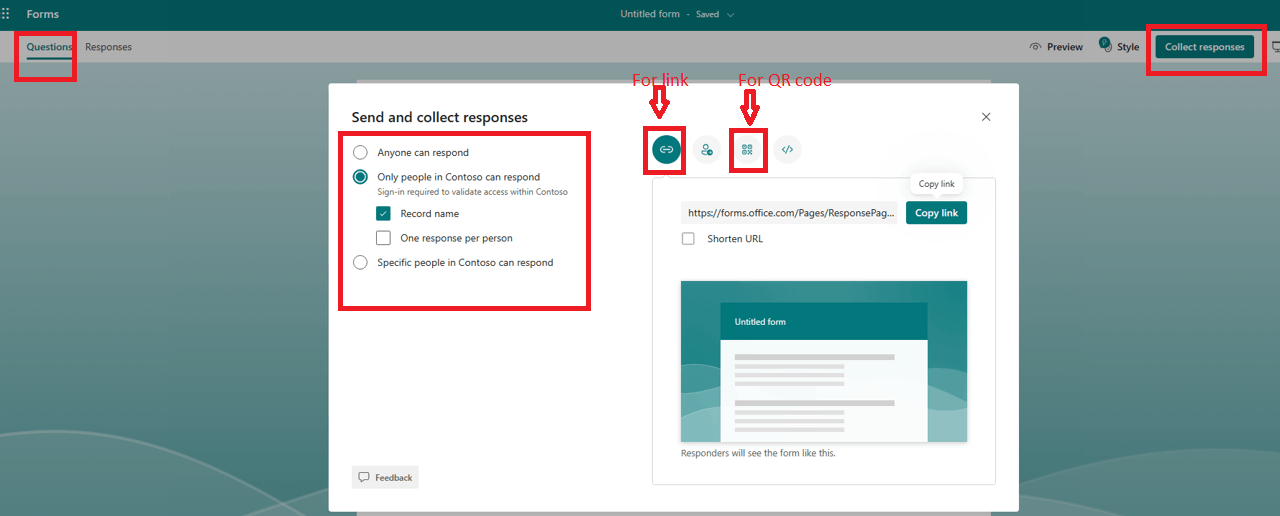The height and width of the screenshot is (516, 1280).
Task: Click the Preview eye icon
Action: click(x=1036, y=47)
